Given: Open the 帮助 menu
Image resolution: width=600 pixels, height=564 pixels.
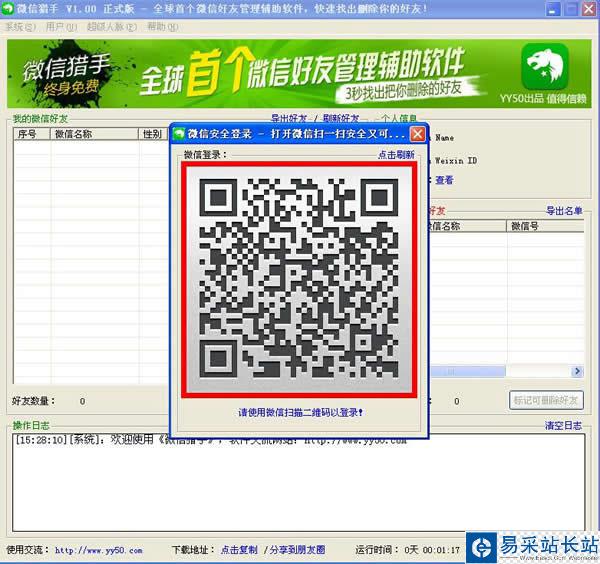Looking at the screenshot, I should point(163,27).
